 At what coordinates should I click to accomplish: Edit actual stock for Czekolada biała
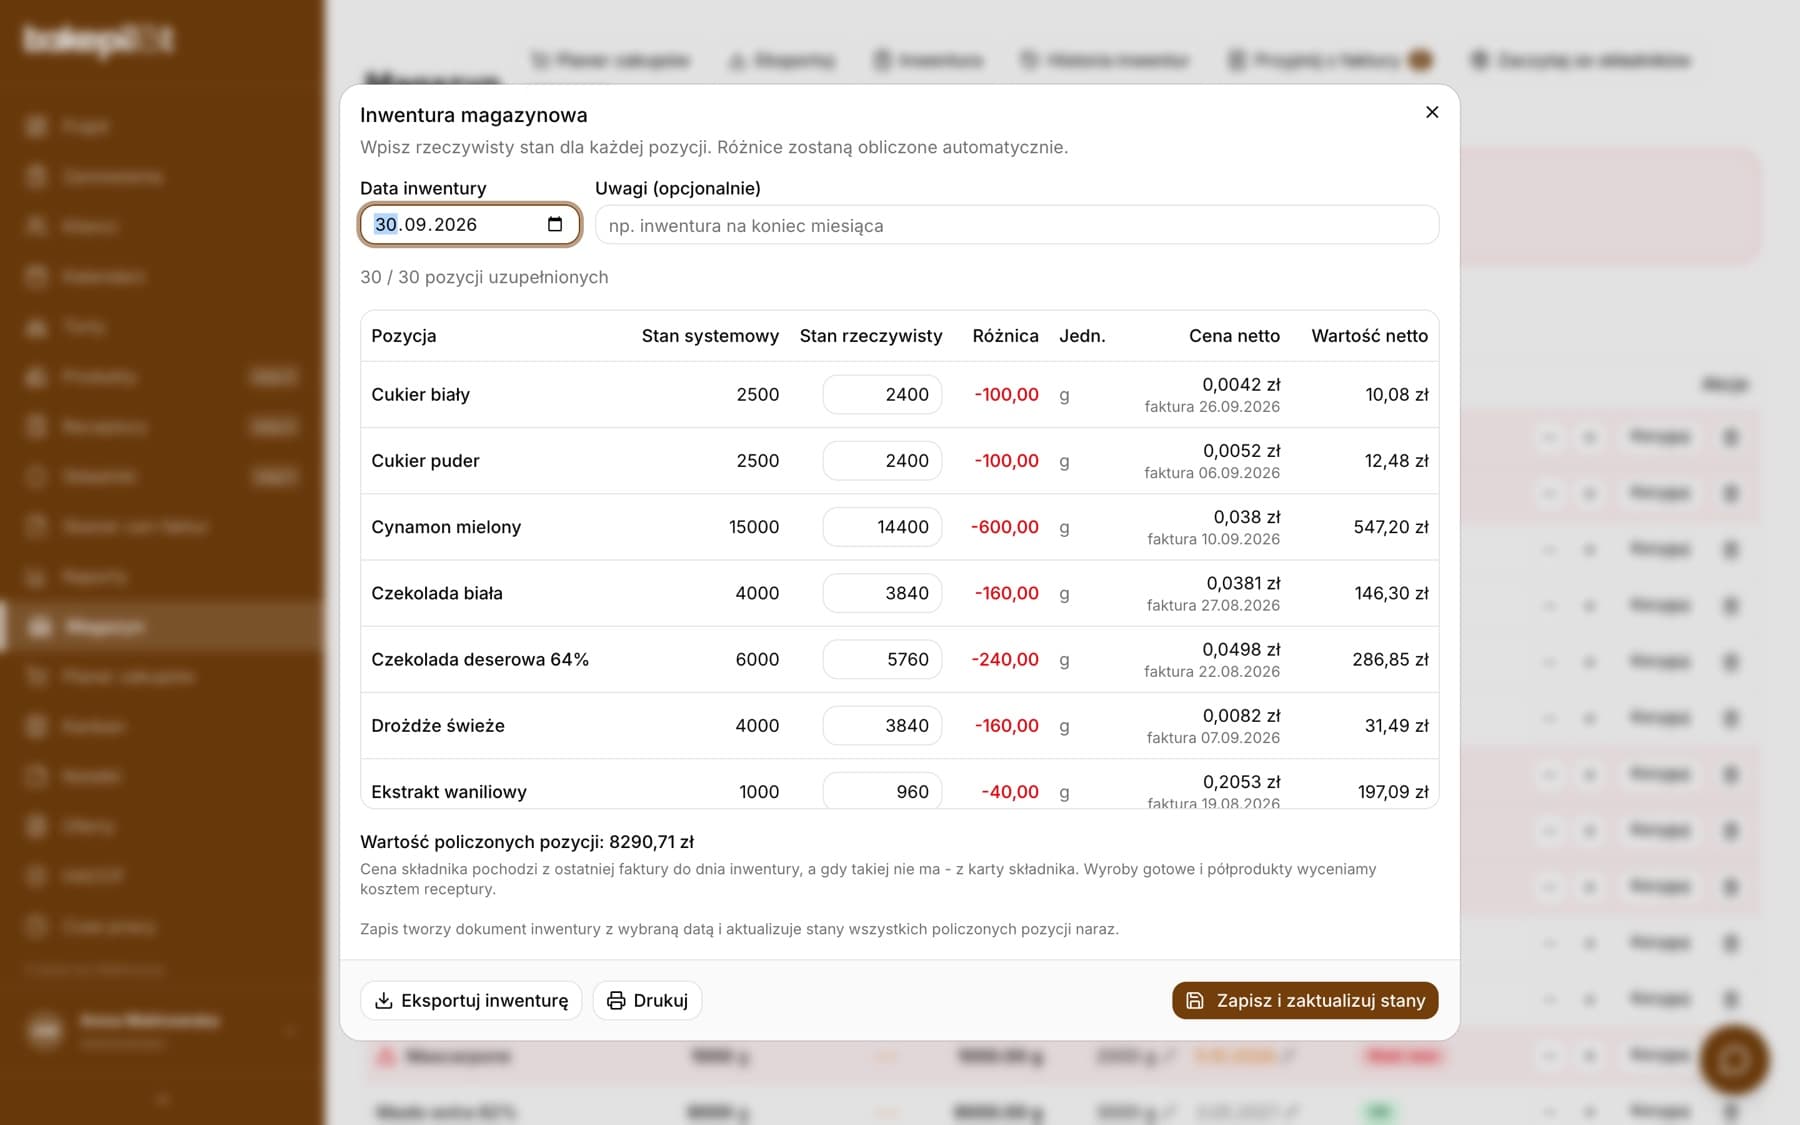point(882,593)
